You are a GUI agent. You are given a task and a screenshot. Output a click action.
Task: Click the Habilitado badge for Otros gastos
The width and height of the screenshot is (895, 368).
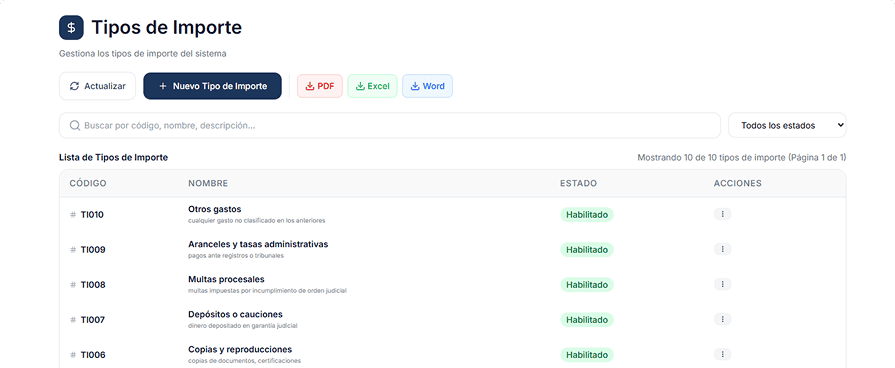(587, 215)
